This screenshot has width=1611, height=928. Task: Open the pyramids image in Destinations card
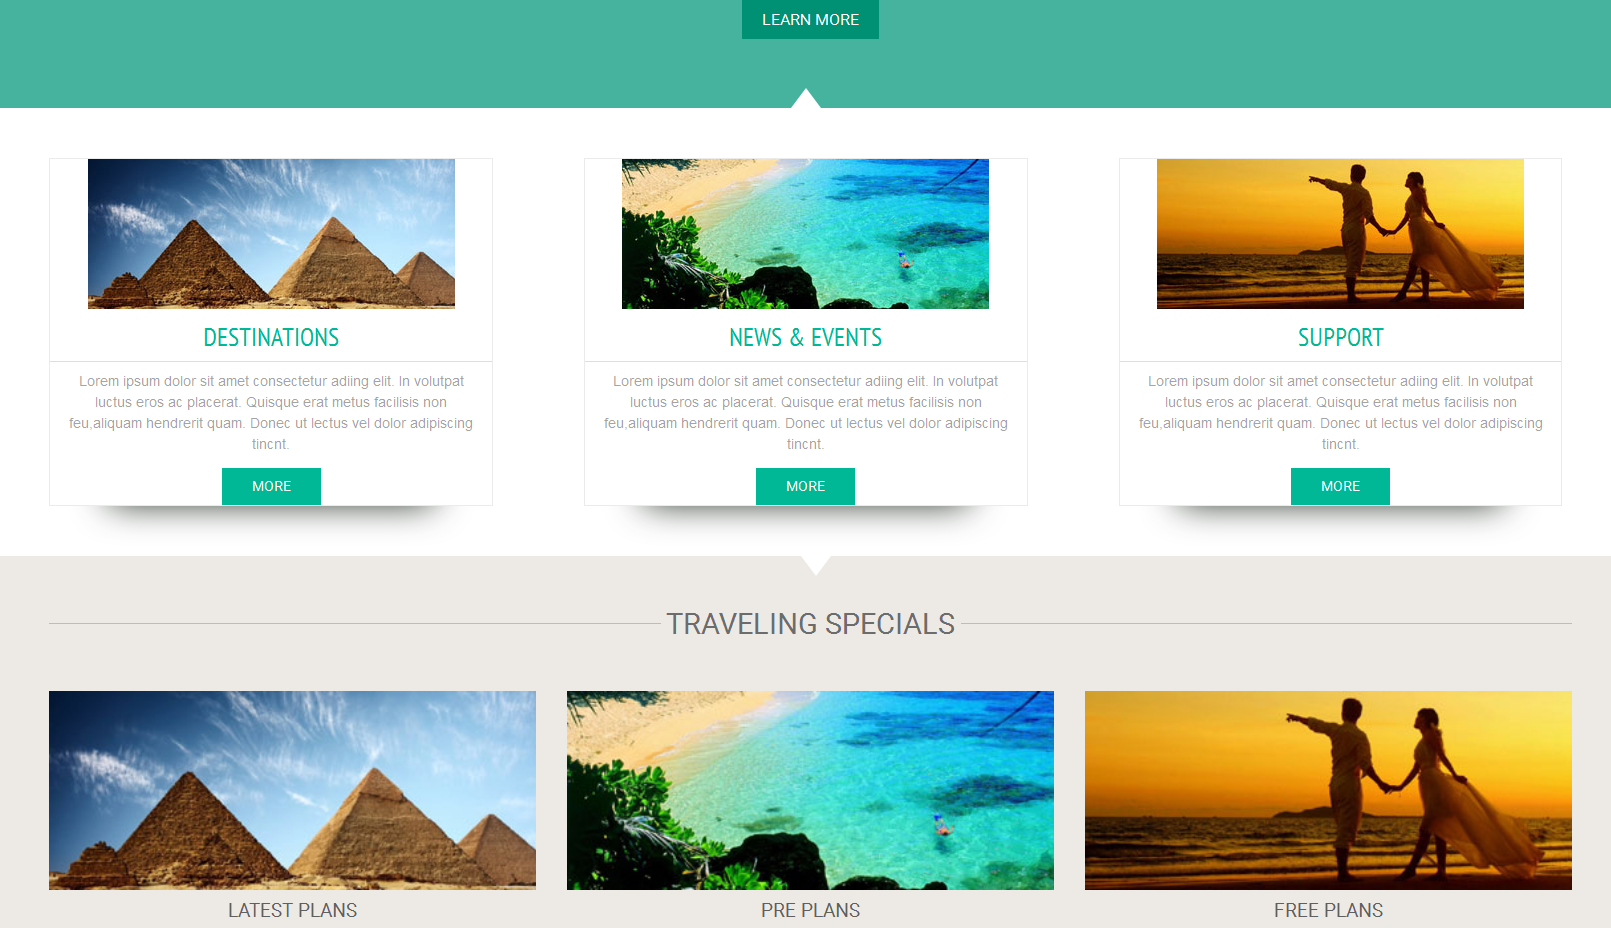[271, 234]
